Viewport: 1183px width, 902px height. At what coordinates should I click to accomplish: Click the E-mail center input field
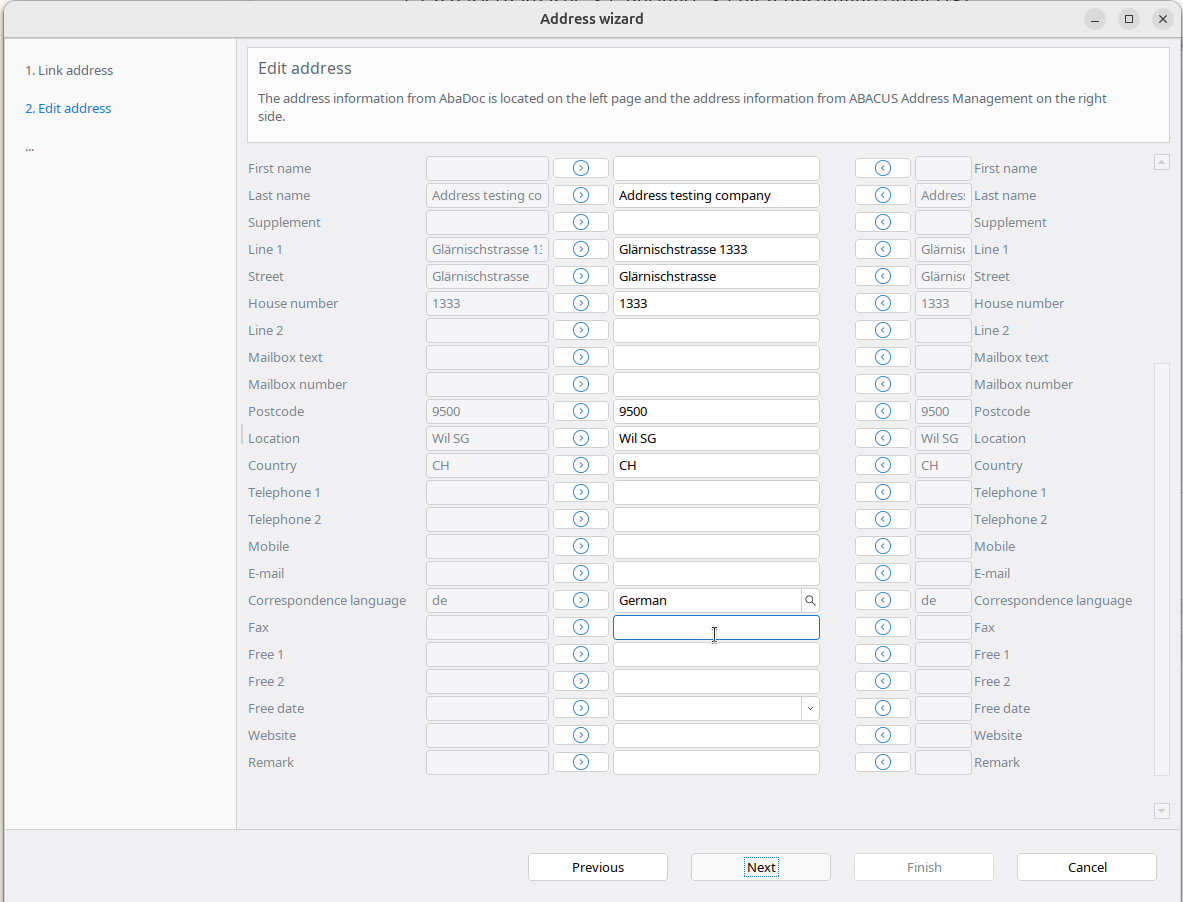click(715, 573)
